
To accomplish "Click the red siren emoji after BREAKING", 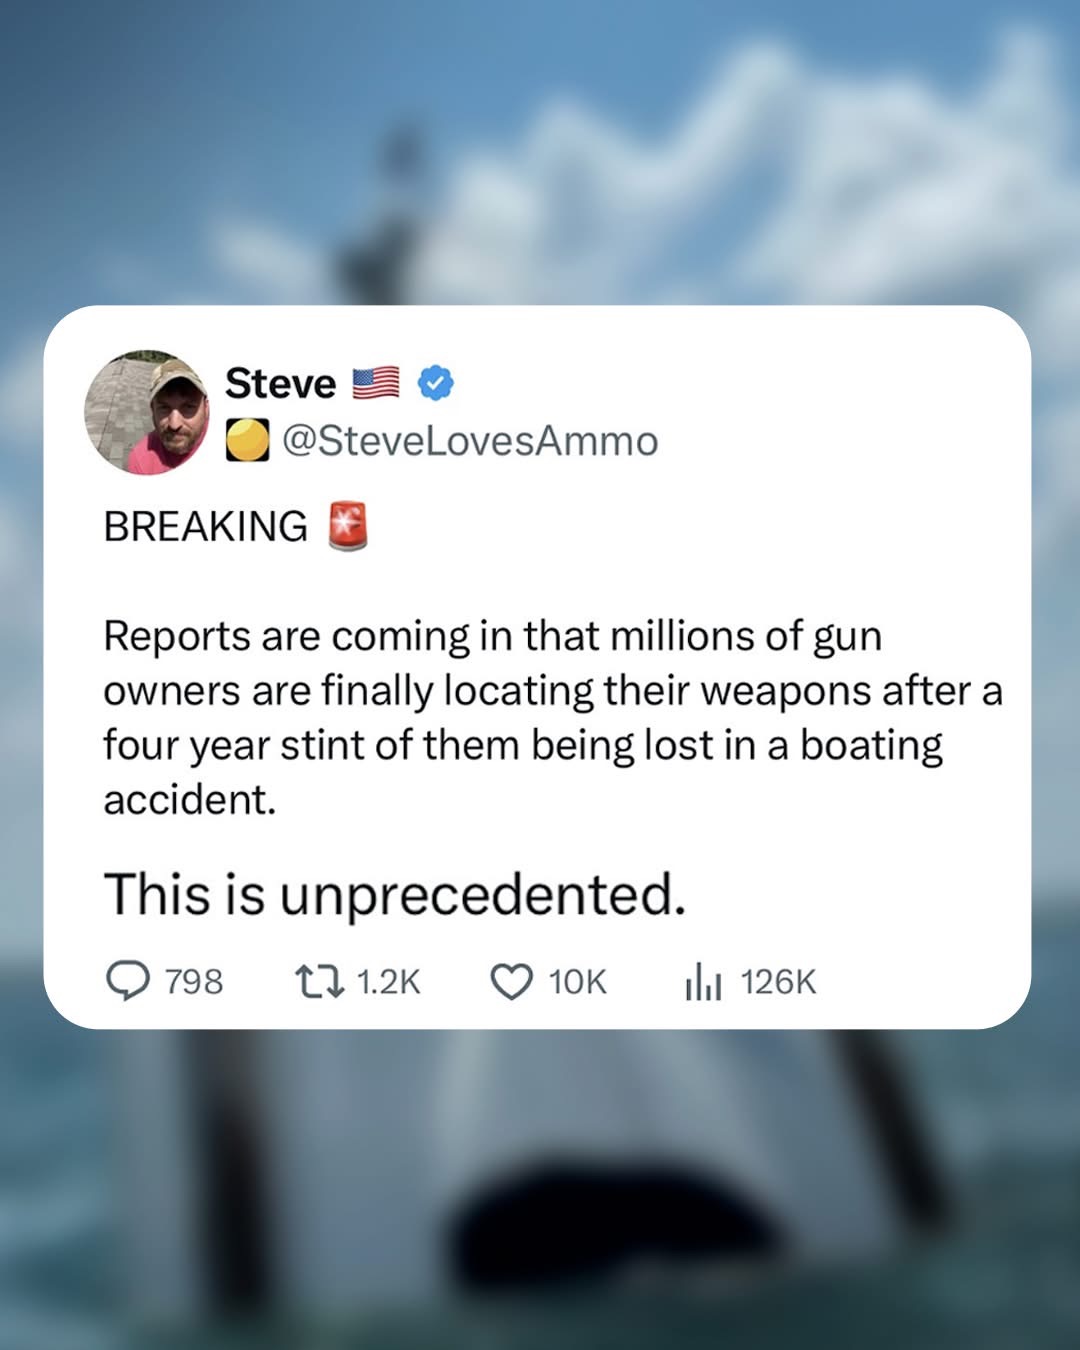I will pyautogui.click(x=348, y=526).
